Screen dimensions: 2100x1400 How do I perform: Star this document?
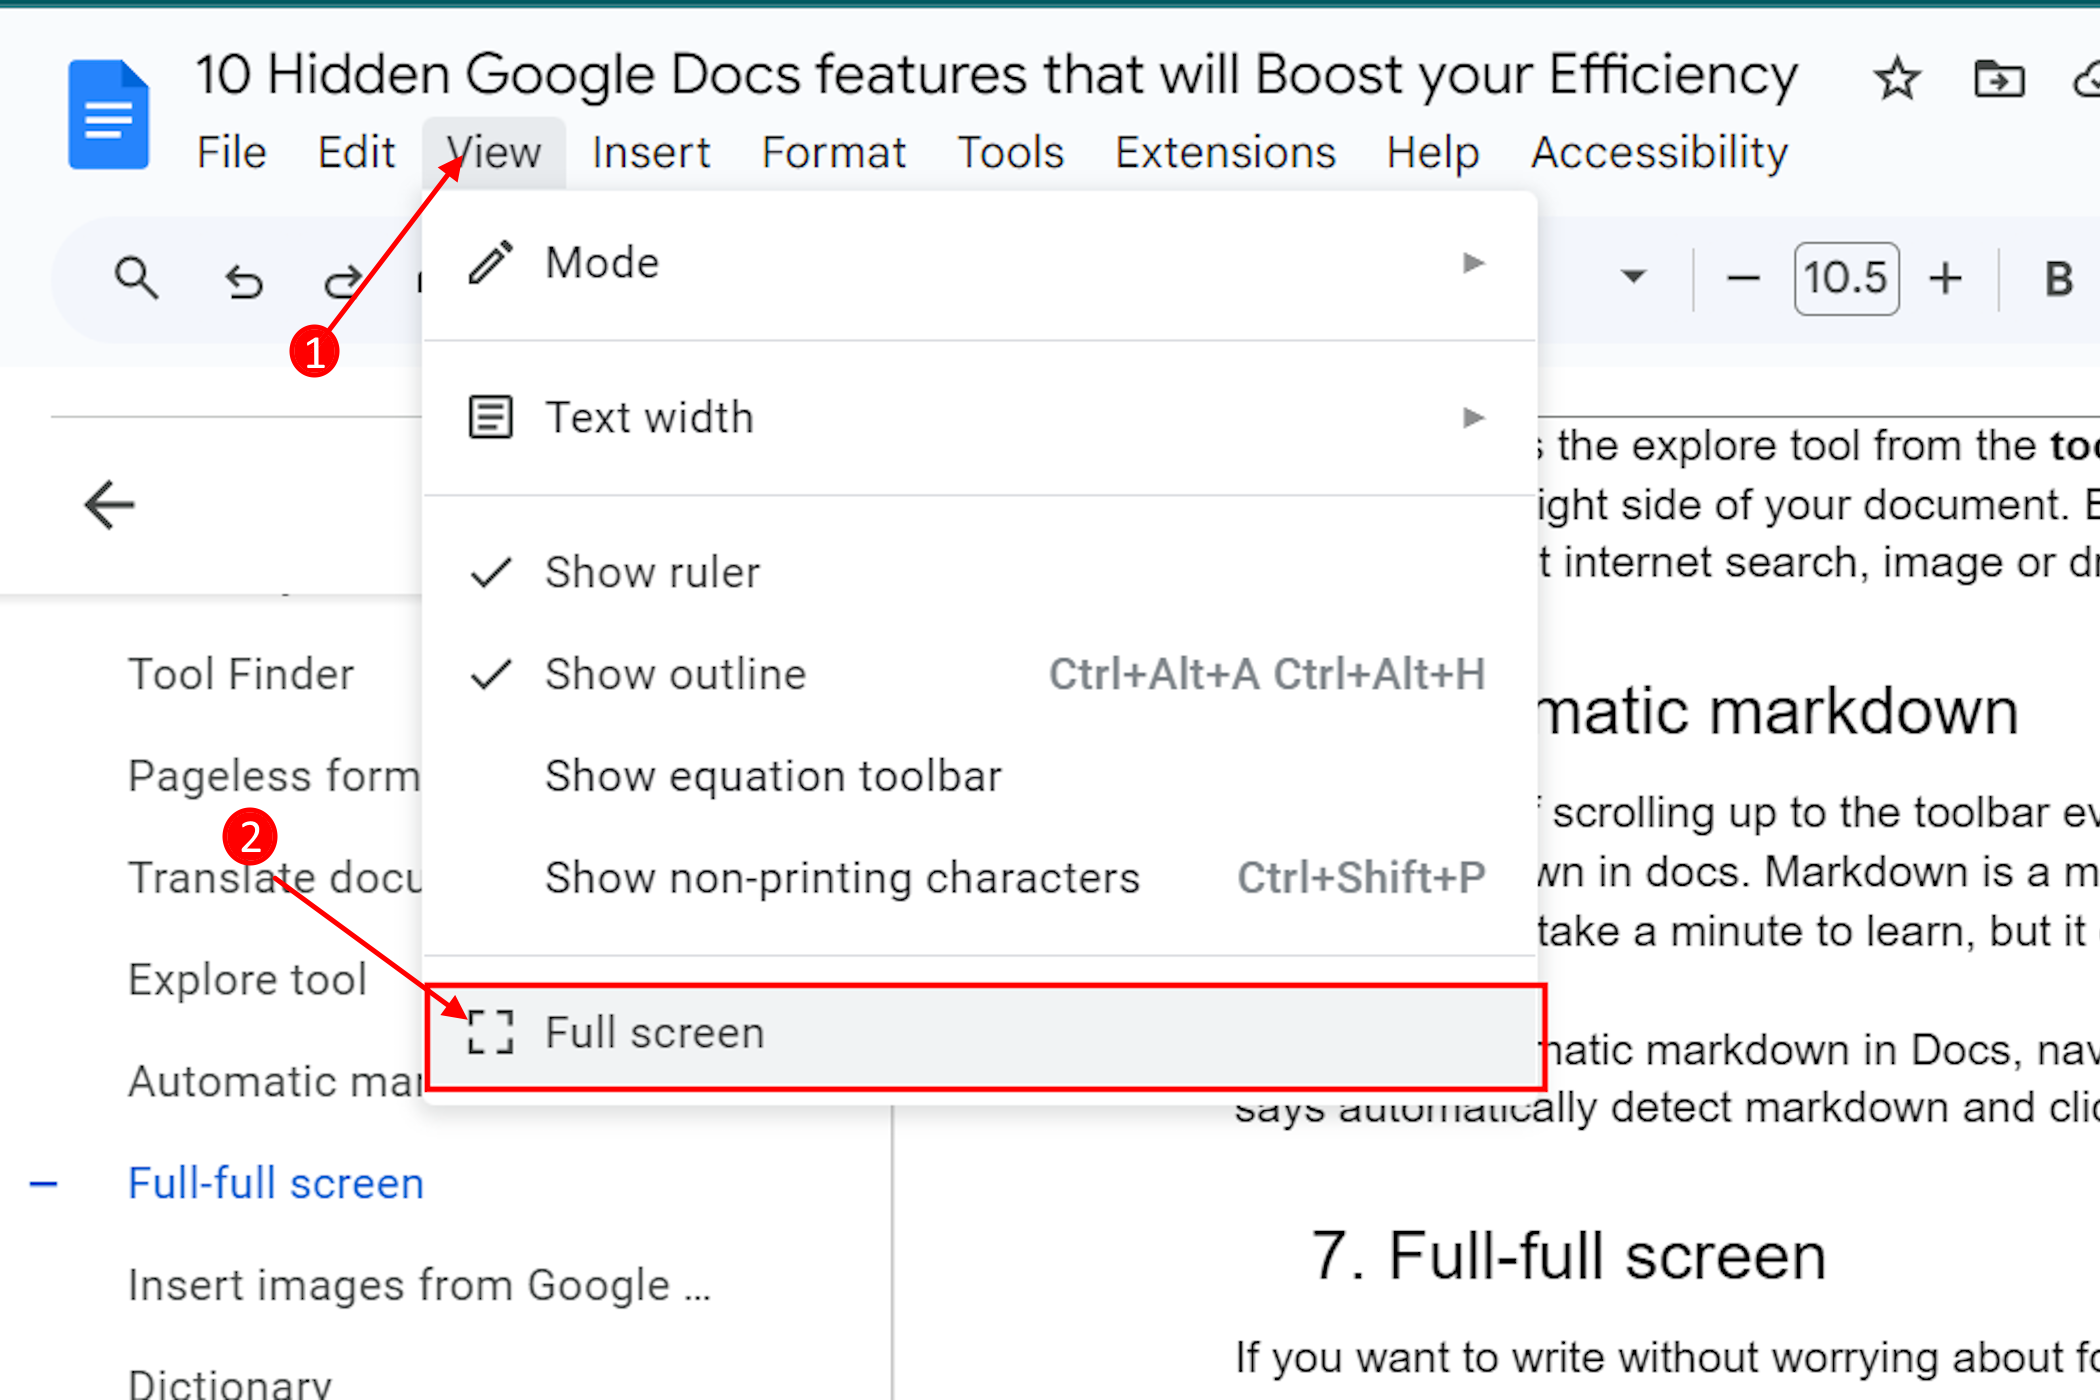1896,79
